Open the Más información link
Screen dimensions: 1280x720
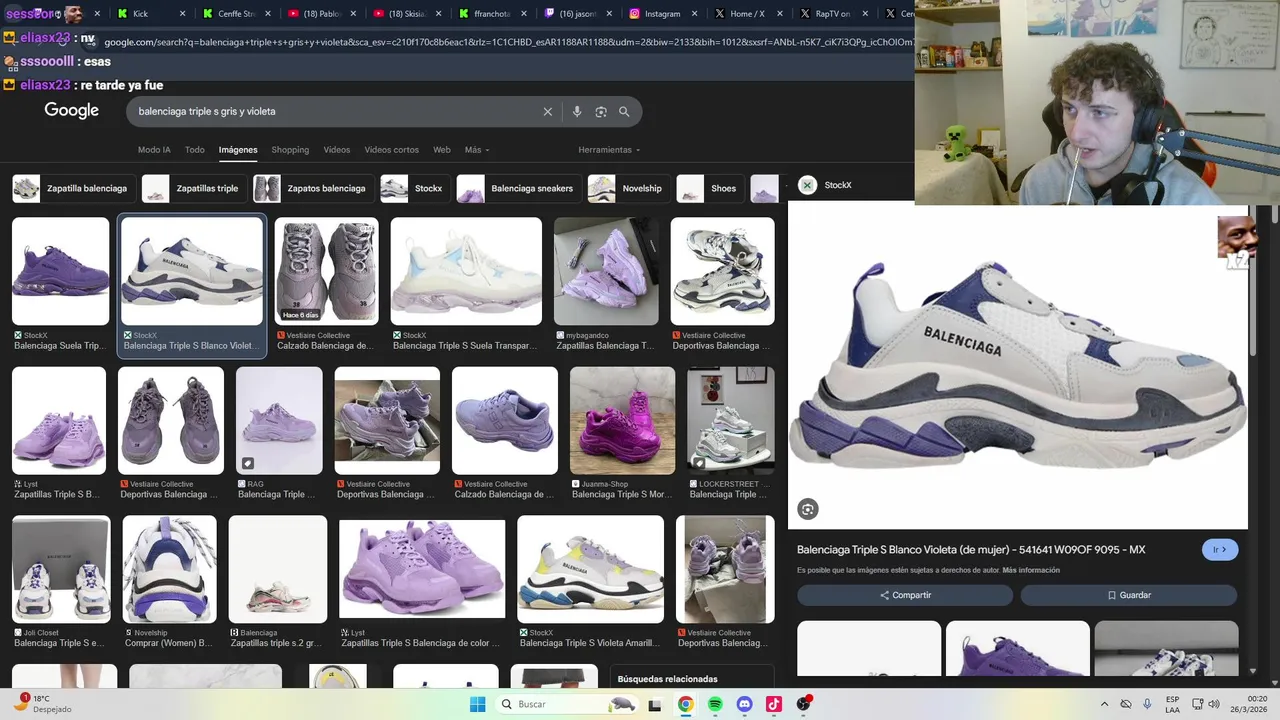(1031, 570)
